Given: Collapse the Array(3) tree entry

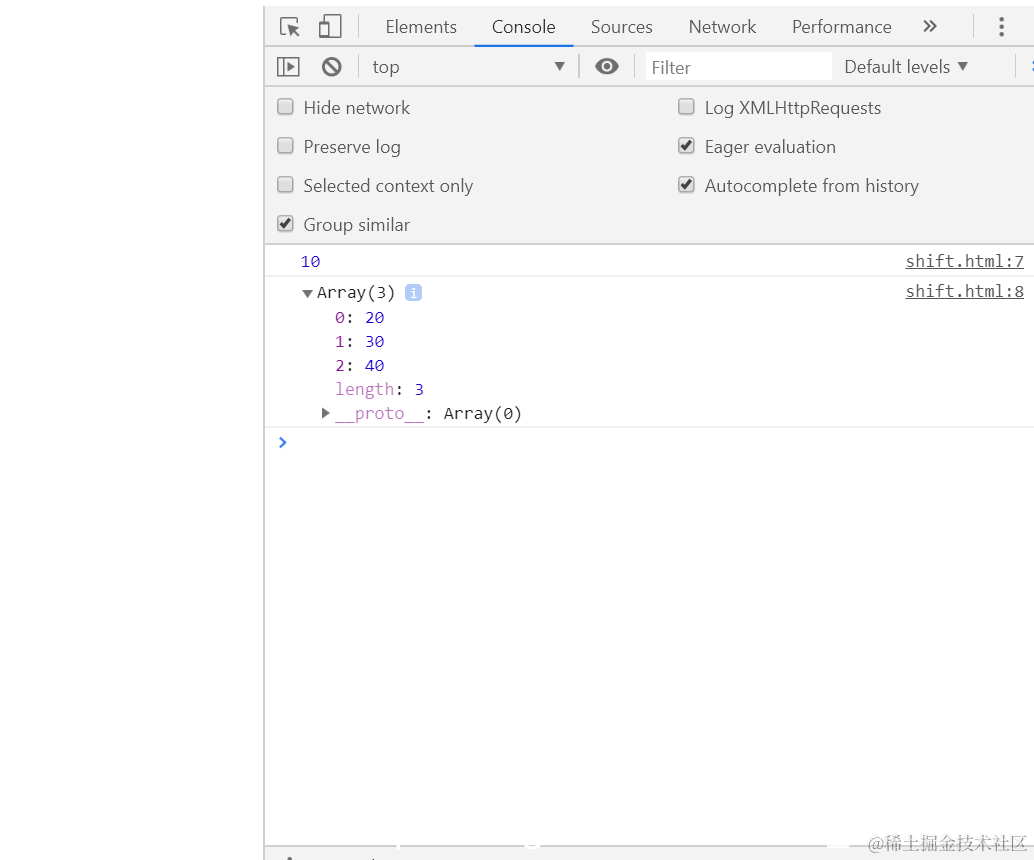Looking at the screenshot, I should point(307,293).
